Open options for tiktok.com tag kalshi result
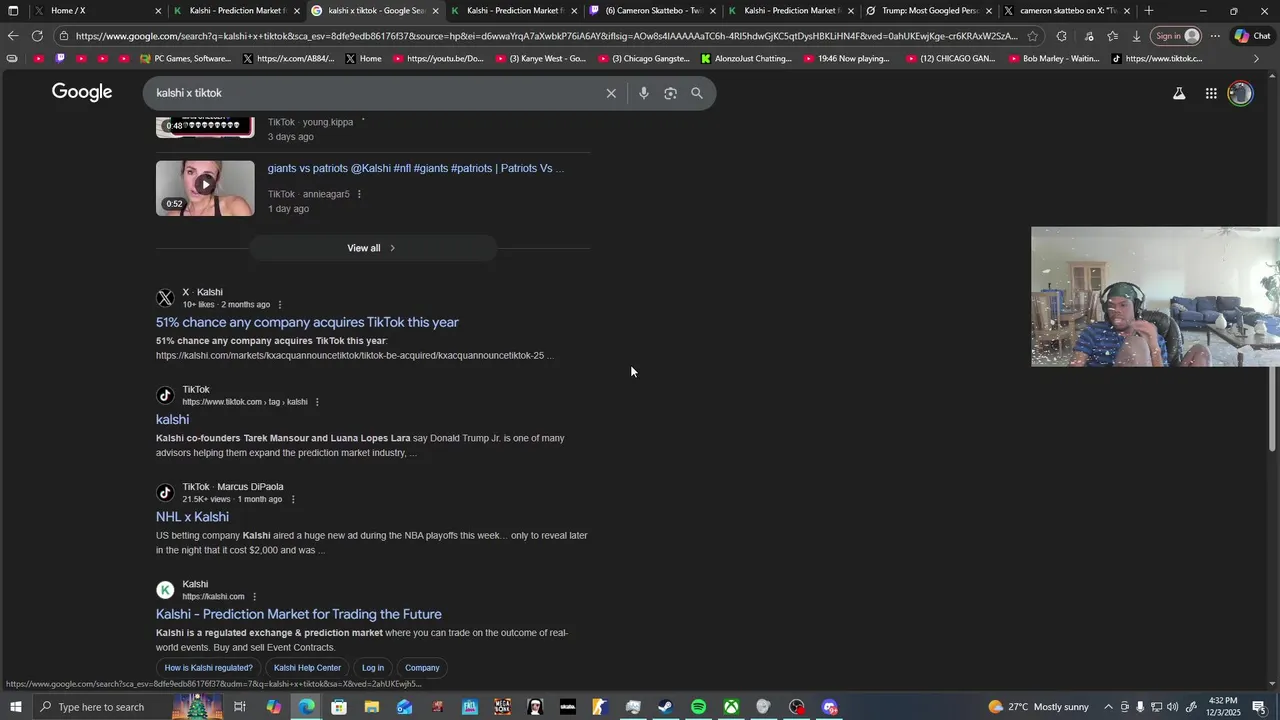Image resolution: width=1280 pixels, height=720 pixels. click(x=317, y=402)
